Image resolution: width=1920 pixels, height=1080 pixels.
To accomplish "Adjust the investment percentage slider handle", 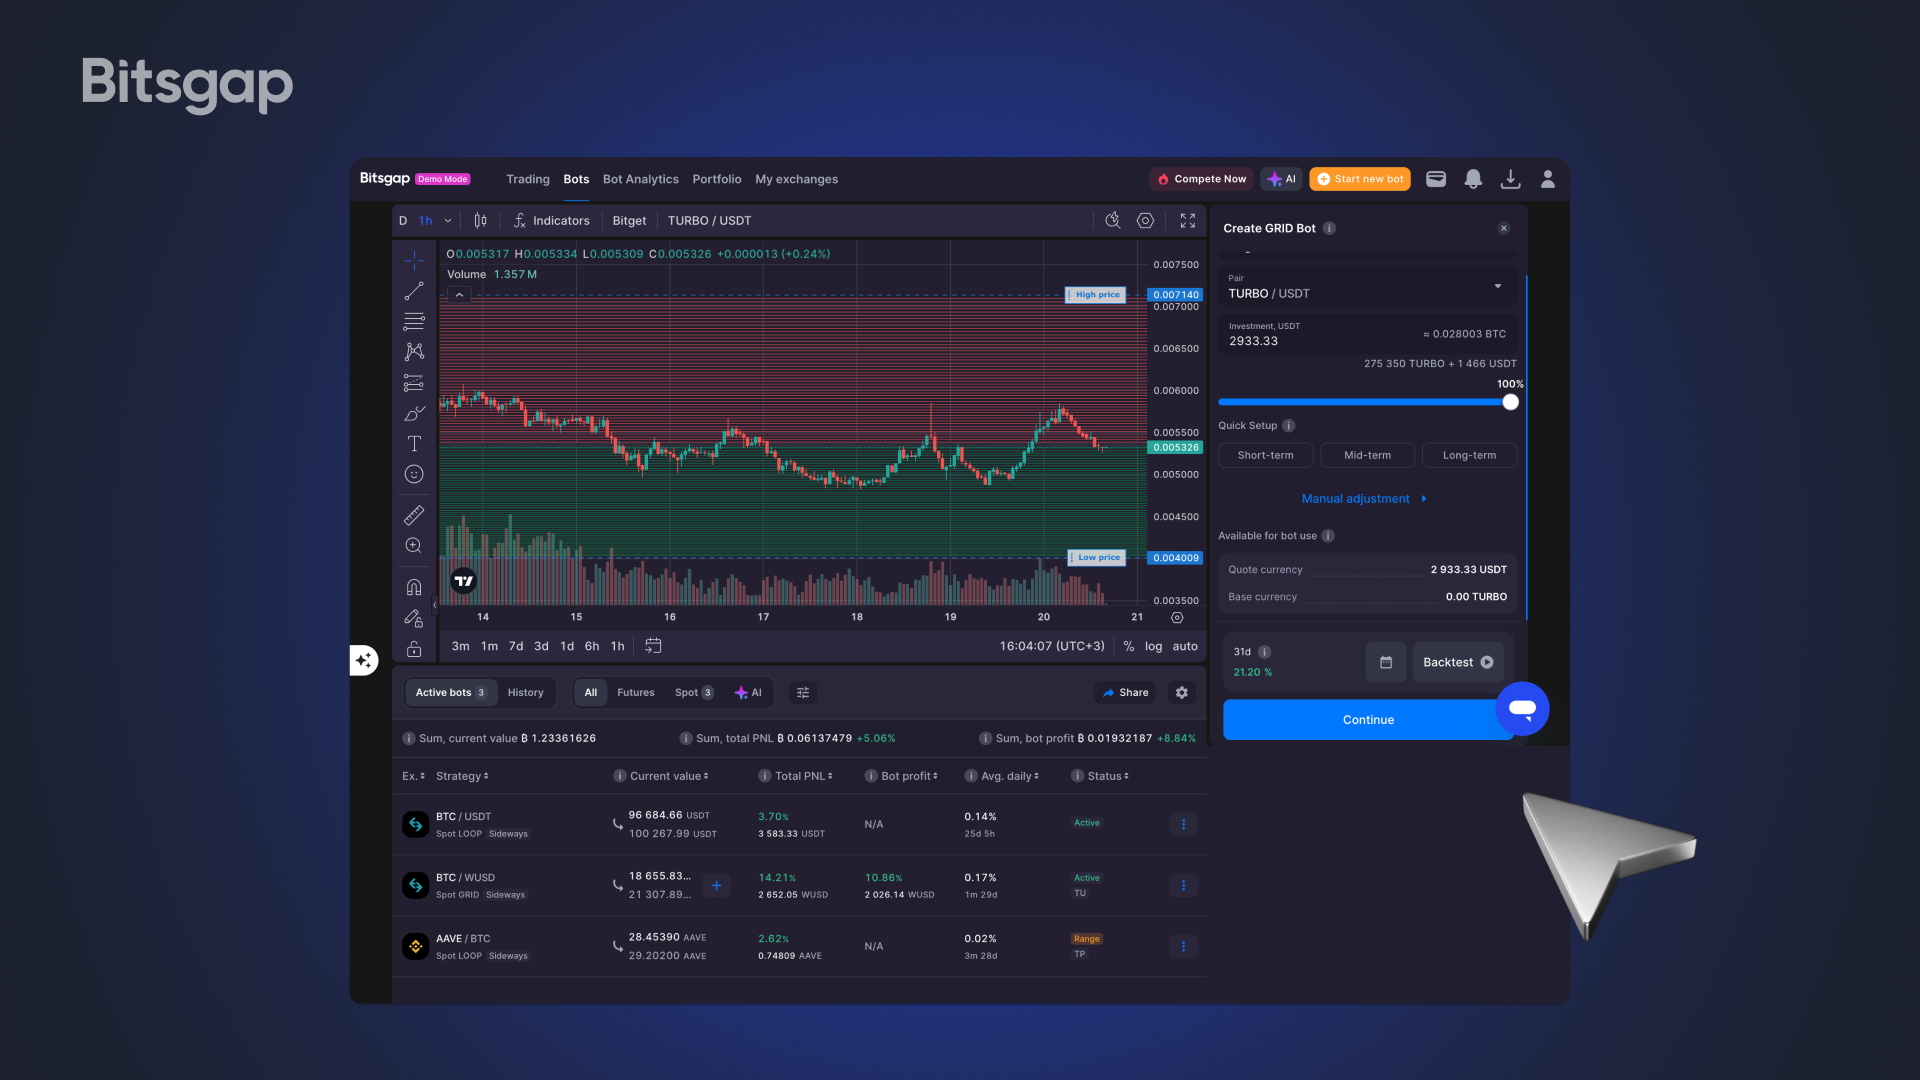I will (x=1510, y=402).
